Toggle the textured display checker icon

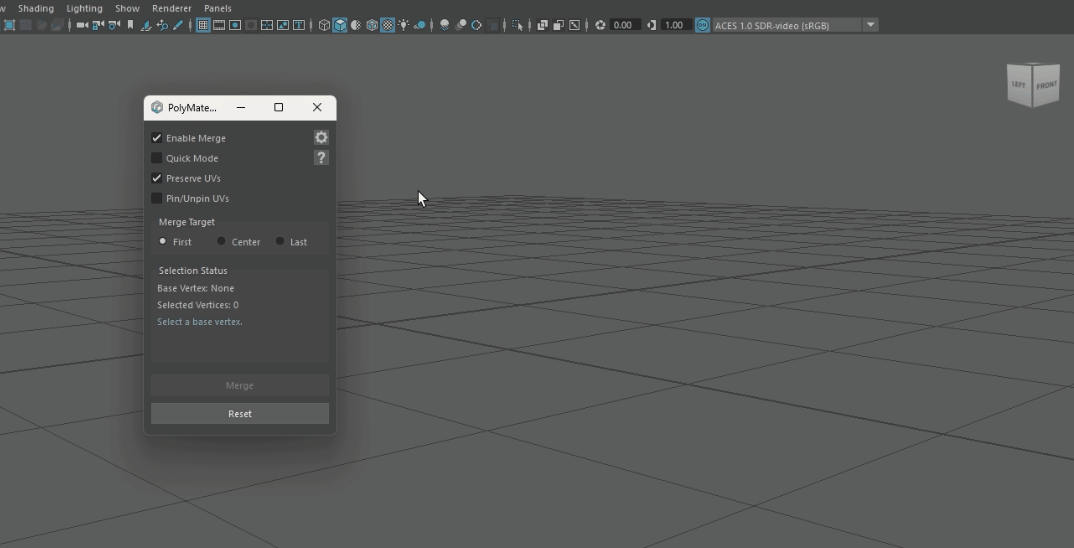click(387, 25)
